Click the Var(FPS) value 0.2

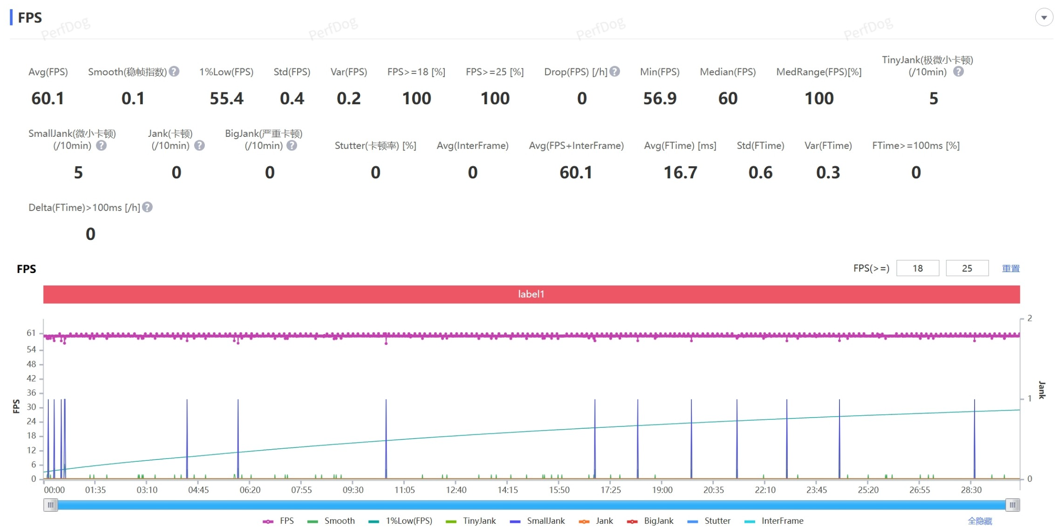click(x=349, y=98)
